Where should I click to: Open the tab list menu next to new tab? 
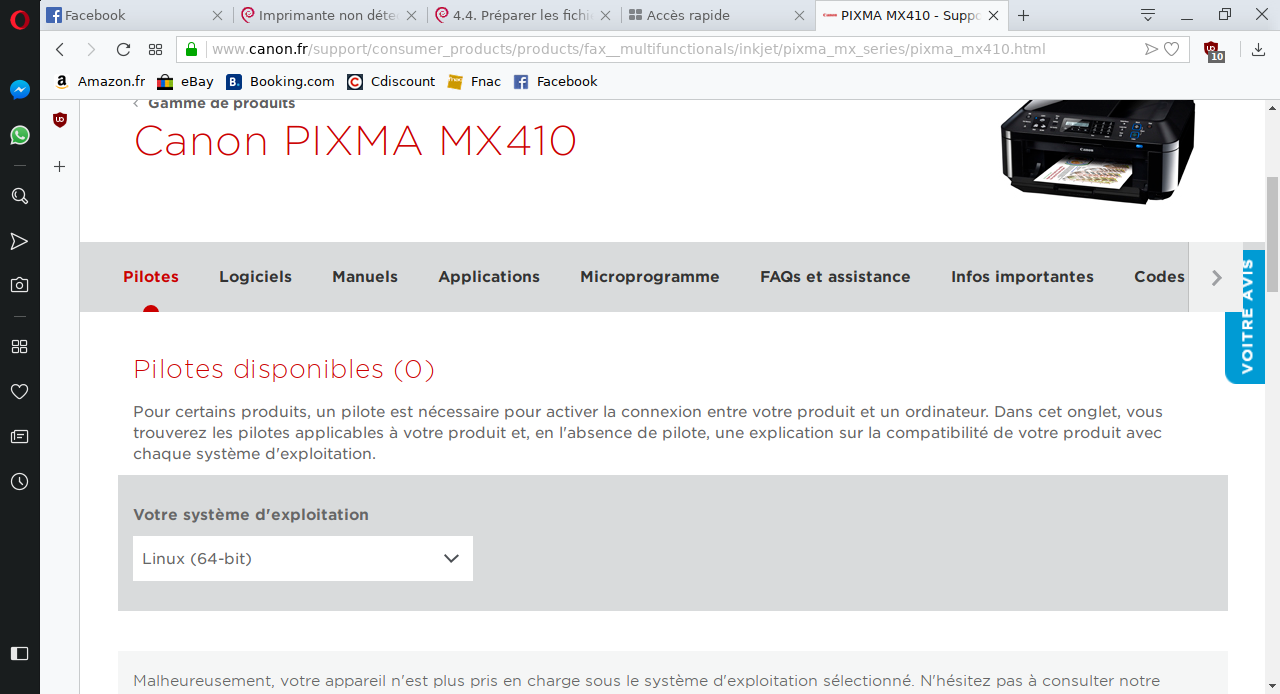pyautogui.click(x=1148, y=15)
